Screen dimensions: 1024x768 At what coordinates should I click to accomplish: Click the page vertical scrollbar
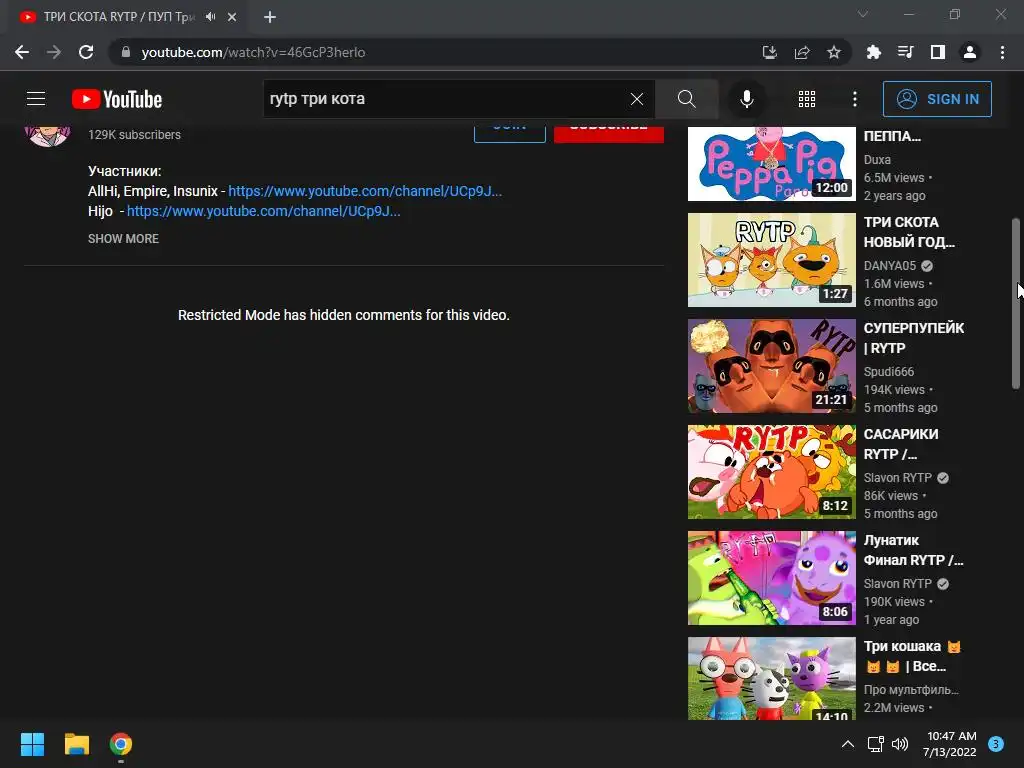[x=1016, y=304]
